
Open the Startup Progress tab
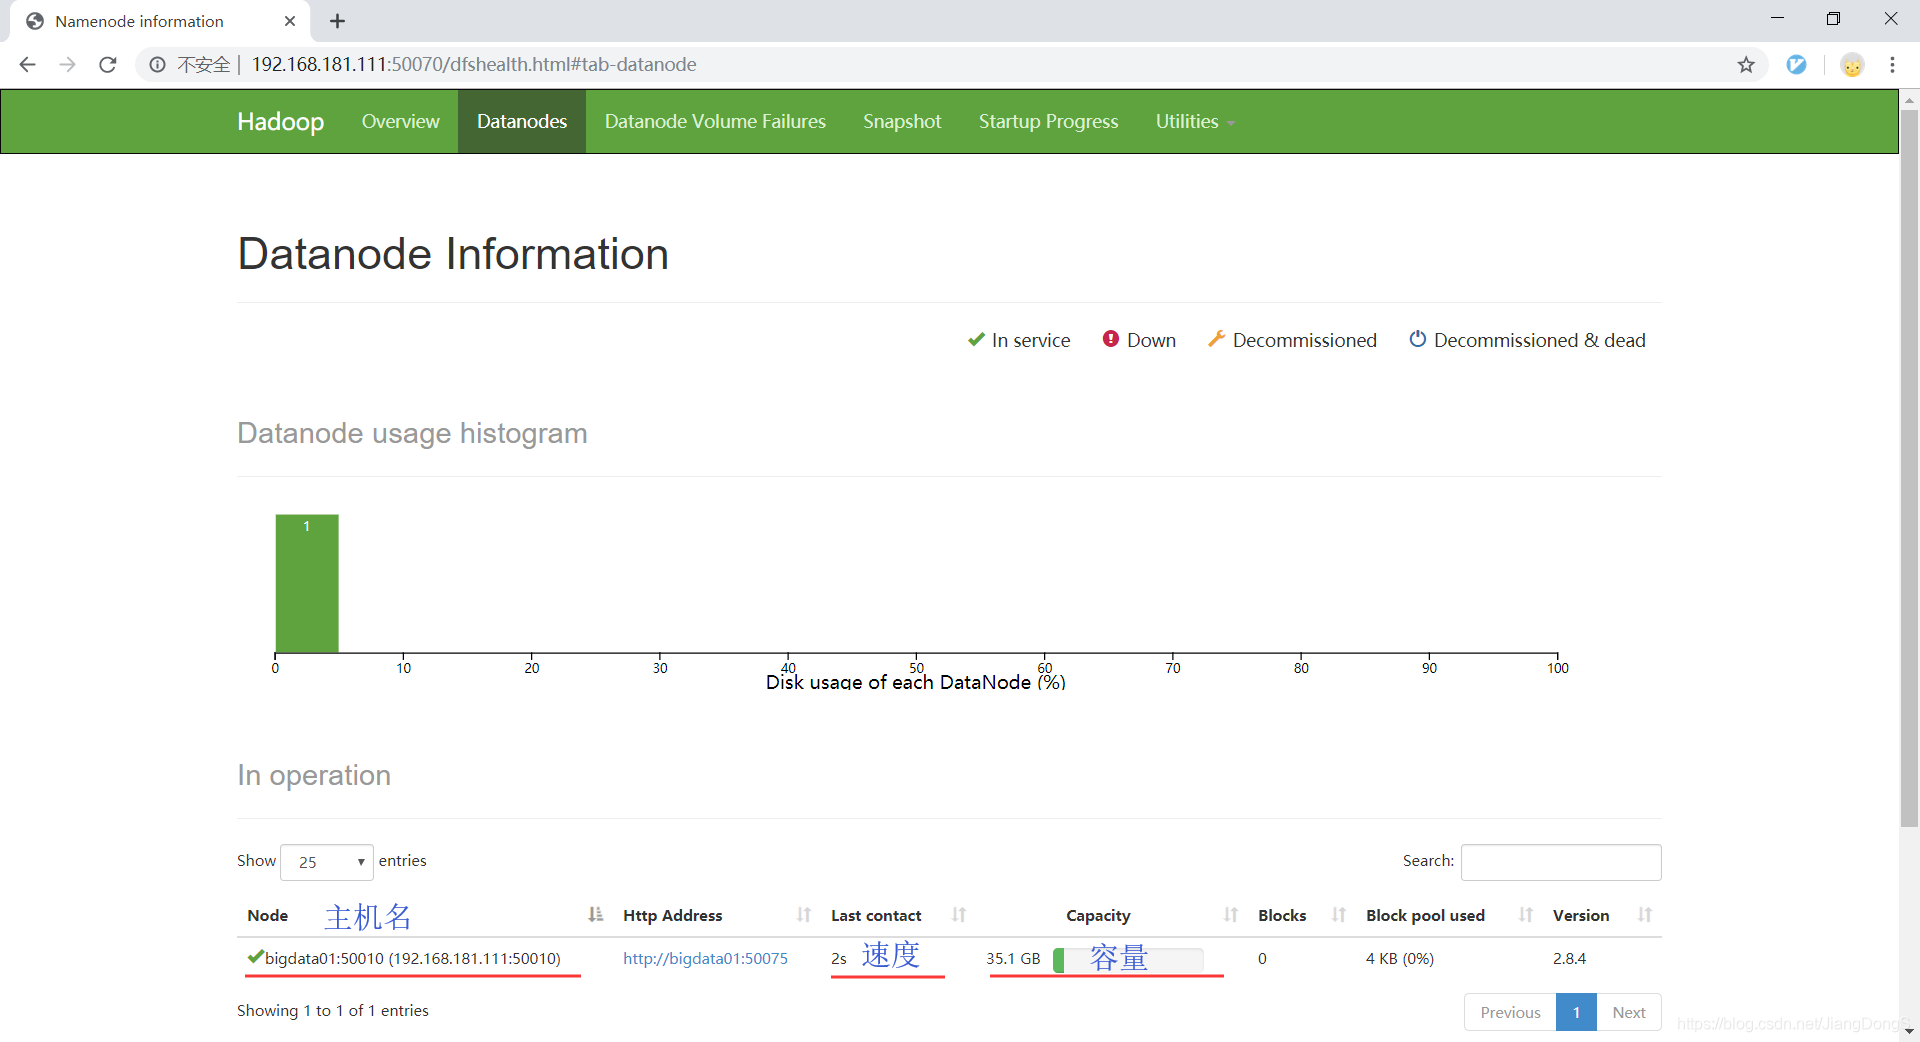(x=1048, y=121)
